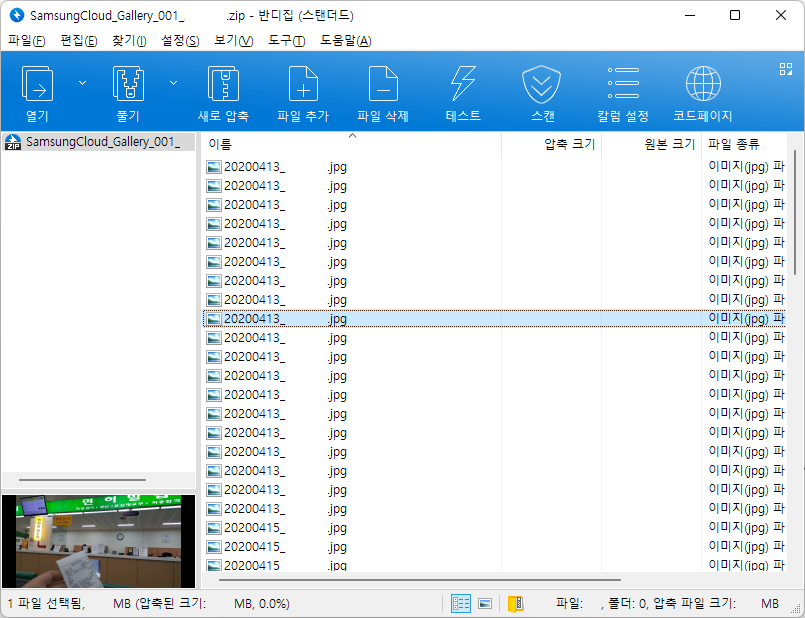Open the 보기(V) menu
This screenshot has width=805, height=618.
234,41
